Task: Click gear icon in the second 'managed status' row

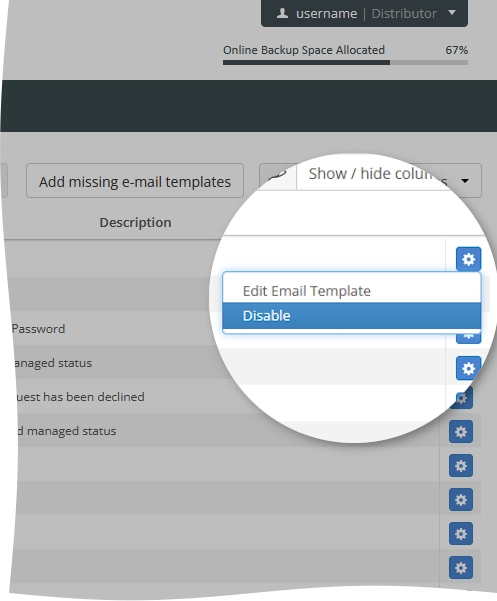Action: tap(461, 432)
